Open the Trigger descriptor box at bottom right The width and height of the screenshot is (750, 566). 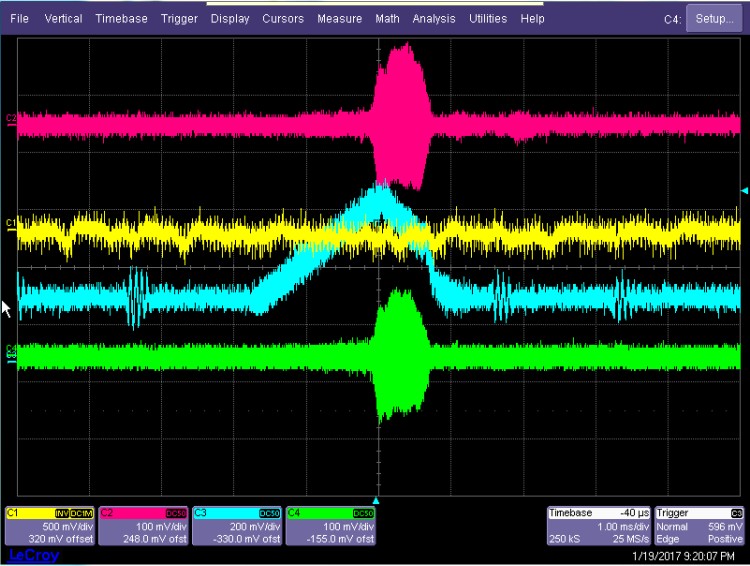point(700,526)
